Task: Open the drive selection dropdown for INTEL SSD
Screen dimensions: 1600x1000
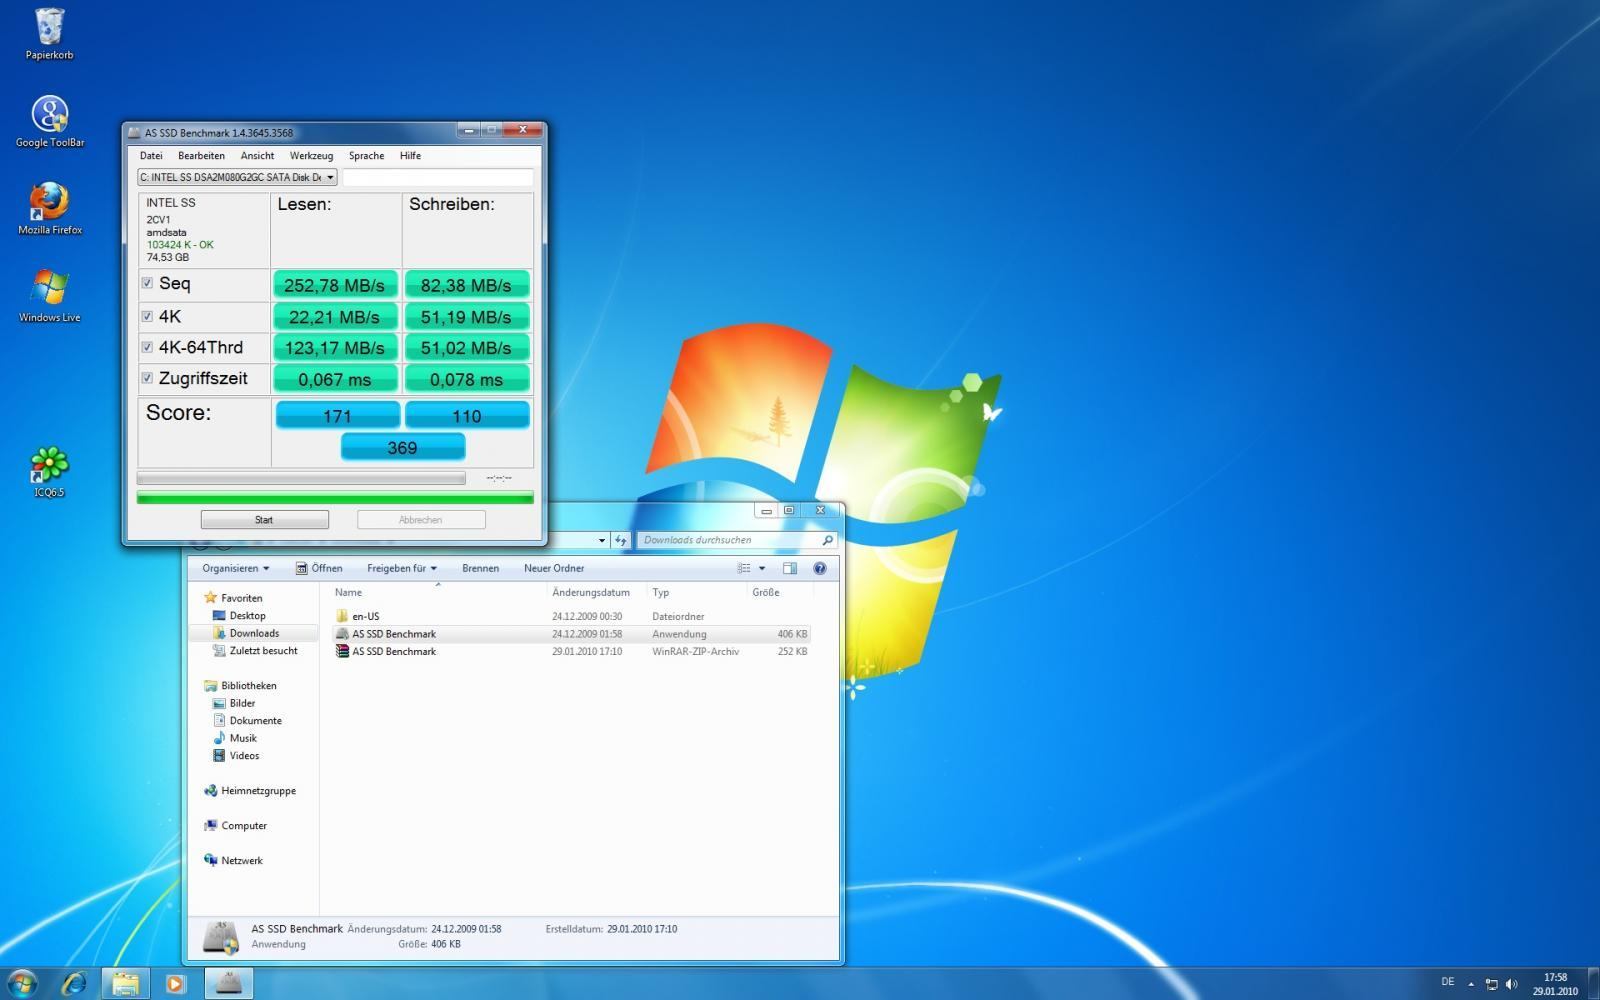Action: point(237,177)
